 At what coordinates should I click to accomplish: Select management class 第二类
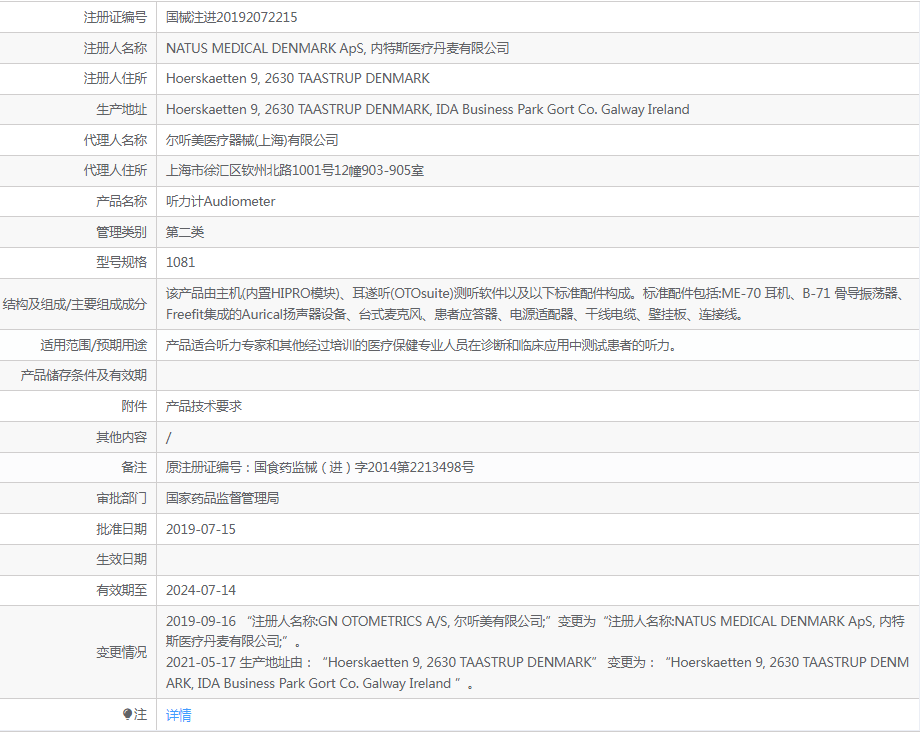pos(185,232)
